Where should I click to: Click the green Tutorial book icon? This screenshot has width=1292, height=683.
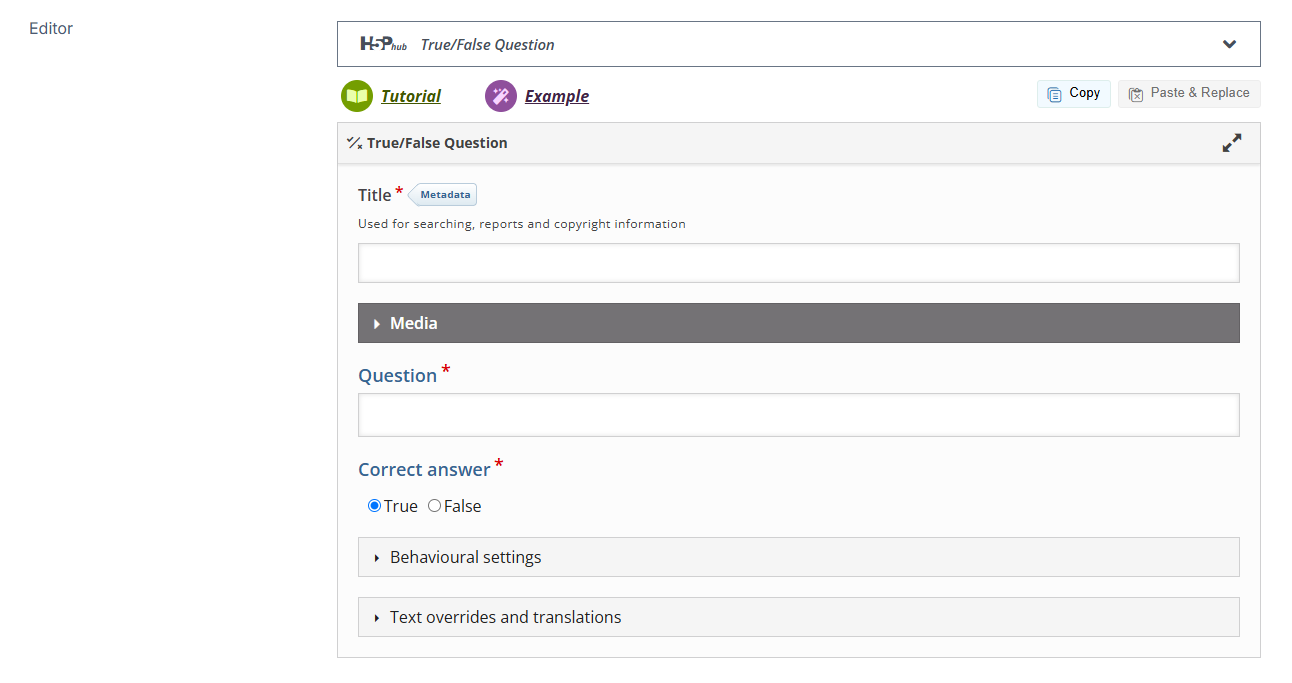(x=357, y=96)
